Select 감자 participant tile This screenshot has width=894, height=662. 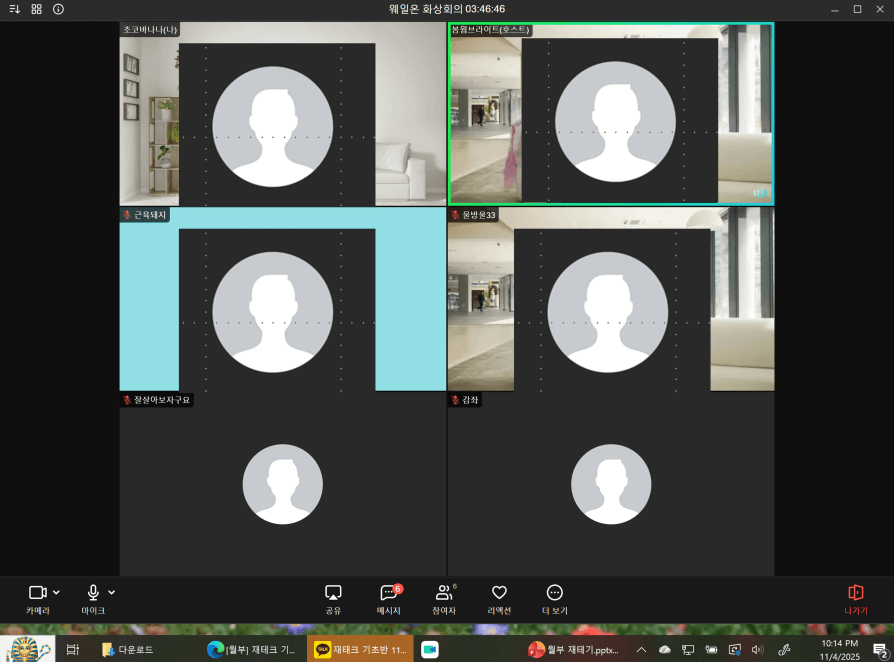(611, 484)
